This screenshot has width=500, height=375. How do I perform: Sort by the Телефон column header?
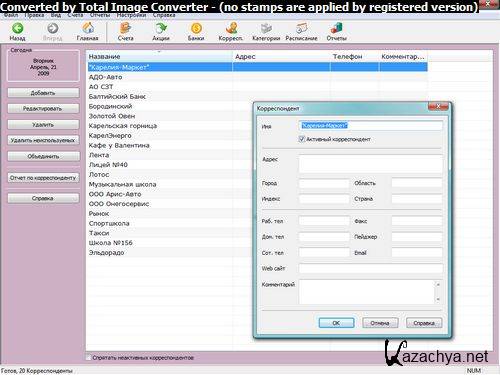pos(355,56)
